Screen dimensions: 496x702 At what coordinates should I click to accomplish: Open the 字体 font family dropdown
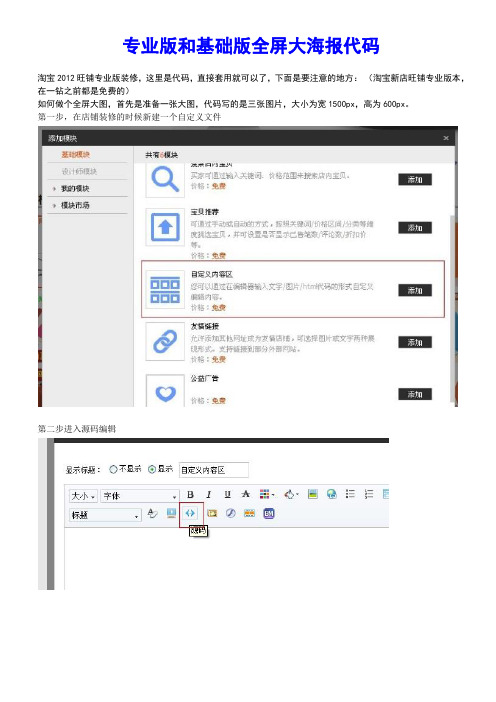(140, 496)
